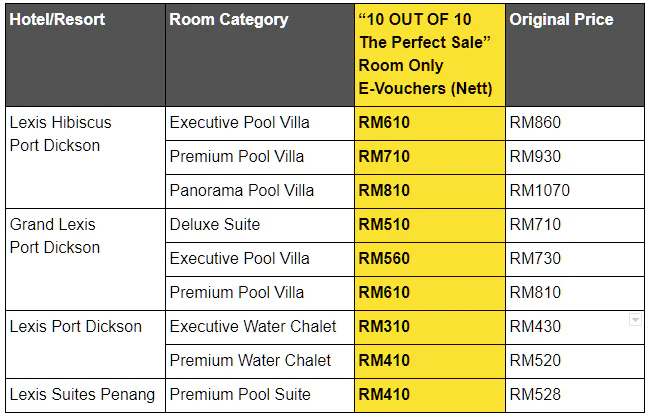Click the RM560 voucher price cell
Image resolution: width=650 pixels, height=417 pixels.
click(430, 259)
